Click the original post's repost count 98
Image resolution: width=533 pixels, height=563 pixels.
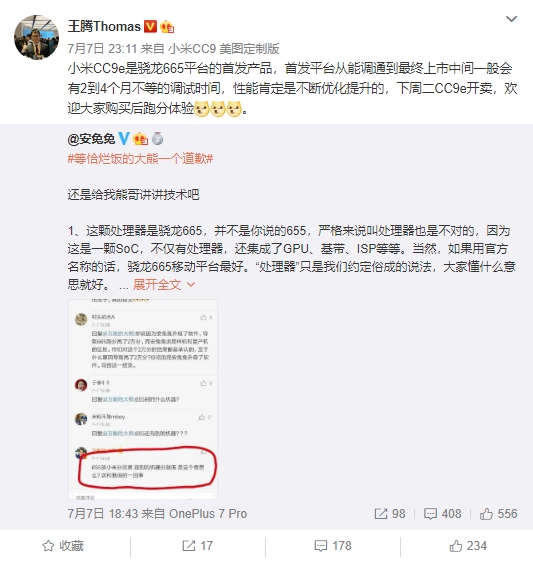(x=390, y=513)
